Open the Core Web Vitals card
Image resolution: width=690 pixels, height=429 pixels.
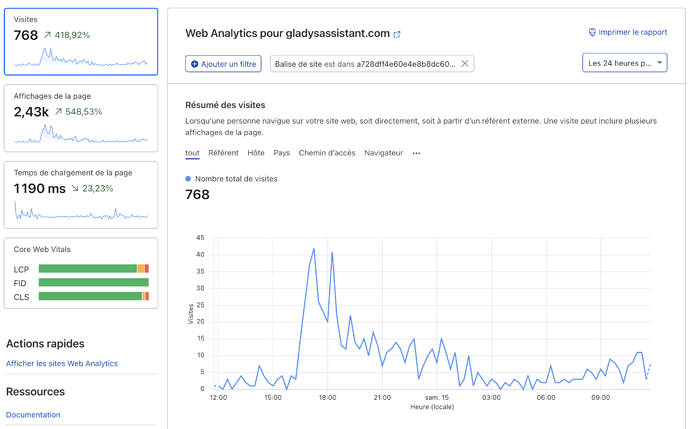[x=81, y=273]
